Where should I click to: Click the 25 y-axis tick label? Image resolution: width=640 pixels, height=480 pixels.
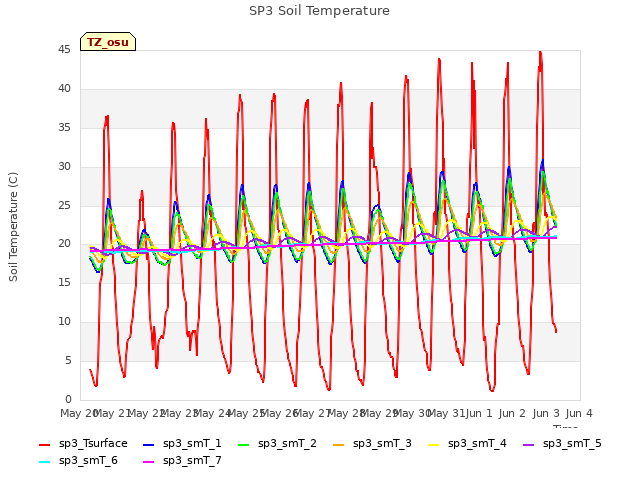(64, 205)
